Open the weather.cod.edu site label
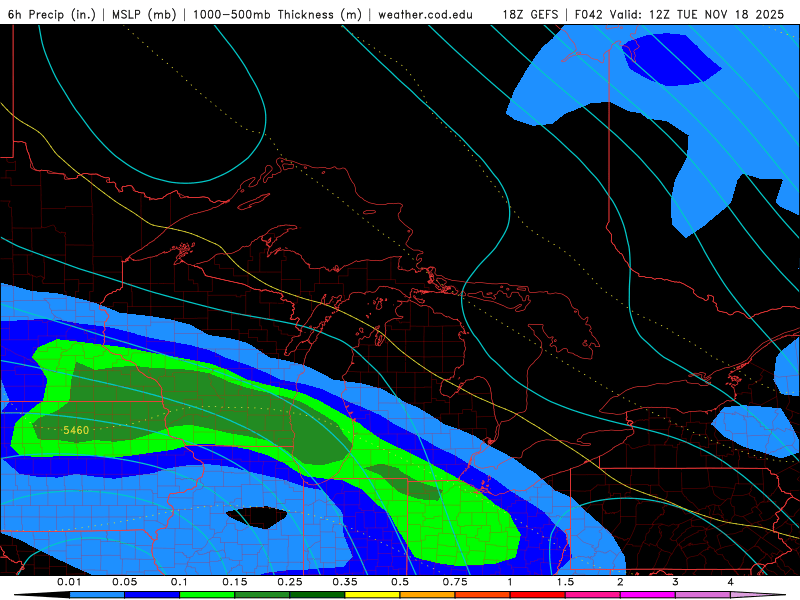This screenshot has width=800, height=600. (426, 14)
